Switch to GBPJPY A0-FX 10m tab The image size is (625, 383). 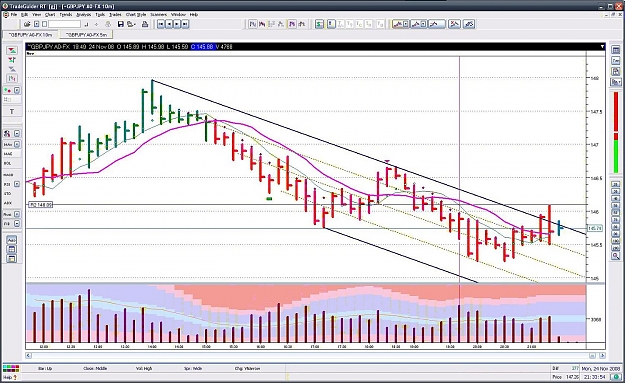point(30,35)
